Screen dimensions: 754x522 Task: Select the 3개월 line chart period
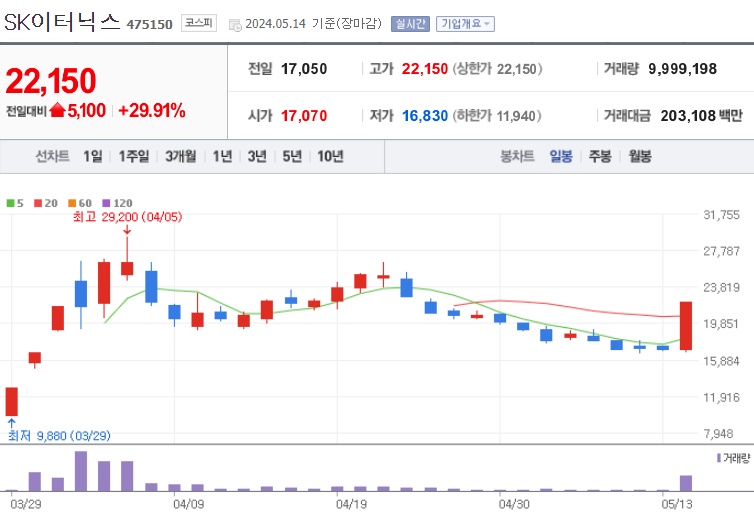[x=181, y=156]
